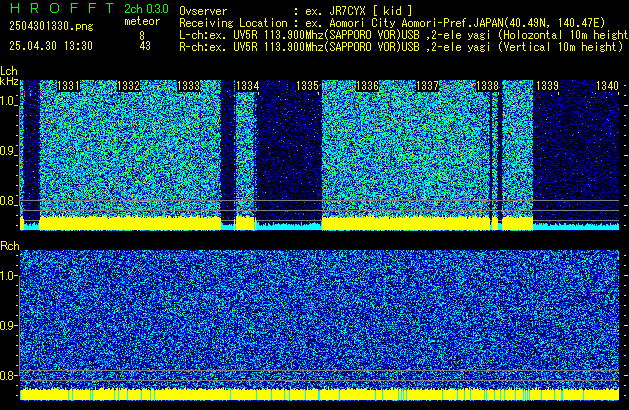629x410 pixels.
Task: Click the Rch 1.0 axis label
Action: tap(8, 276)
